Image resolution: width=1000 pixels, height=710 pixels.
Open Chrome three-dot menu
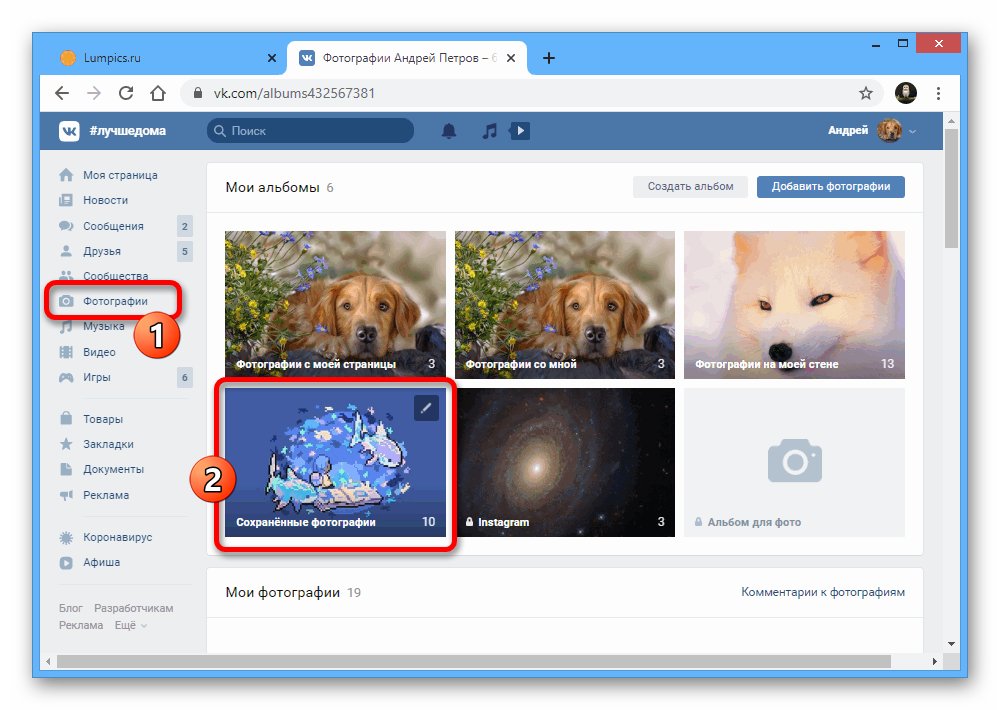click(938, 93)
